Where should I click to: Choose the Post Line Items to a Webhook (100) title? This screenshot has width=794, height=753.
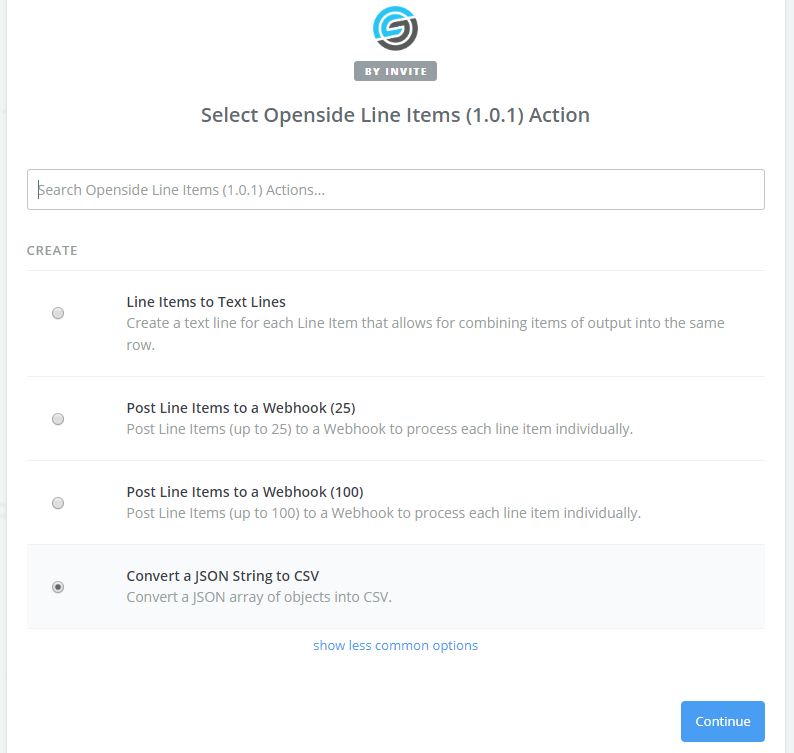tap(245, 492)
